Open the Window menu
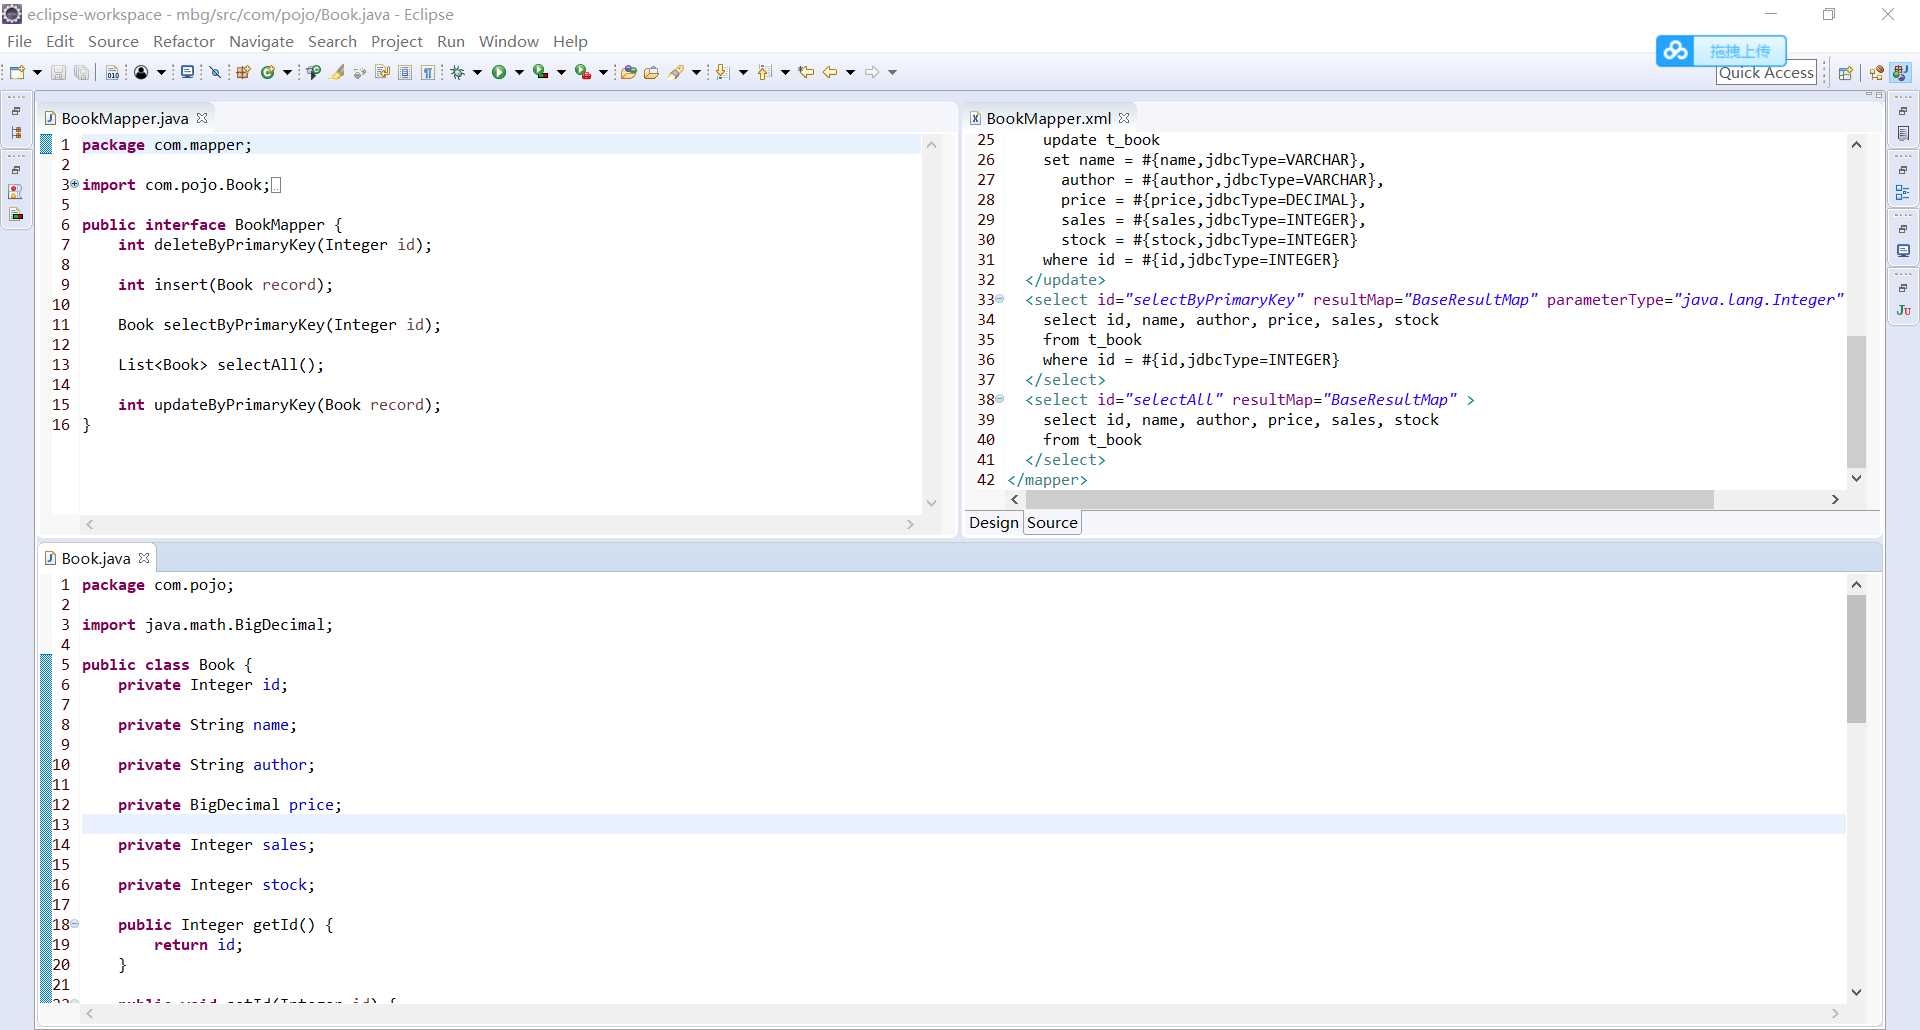 508,41
